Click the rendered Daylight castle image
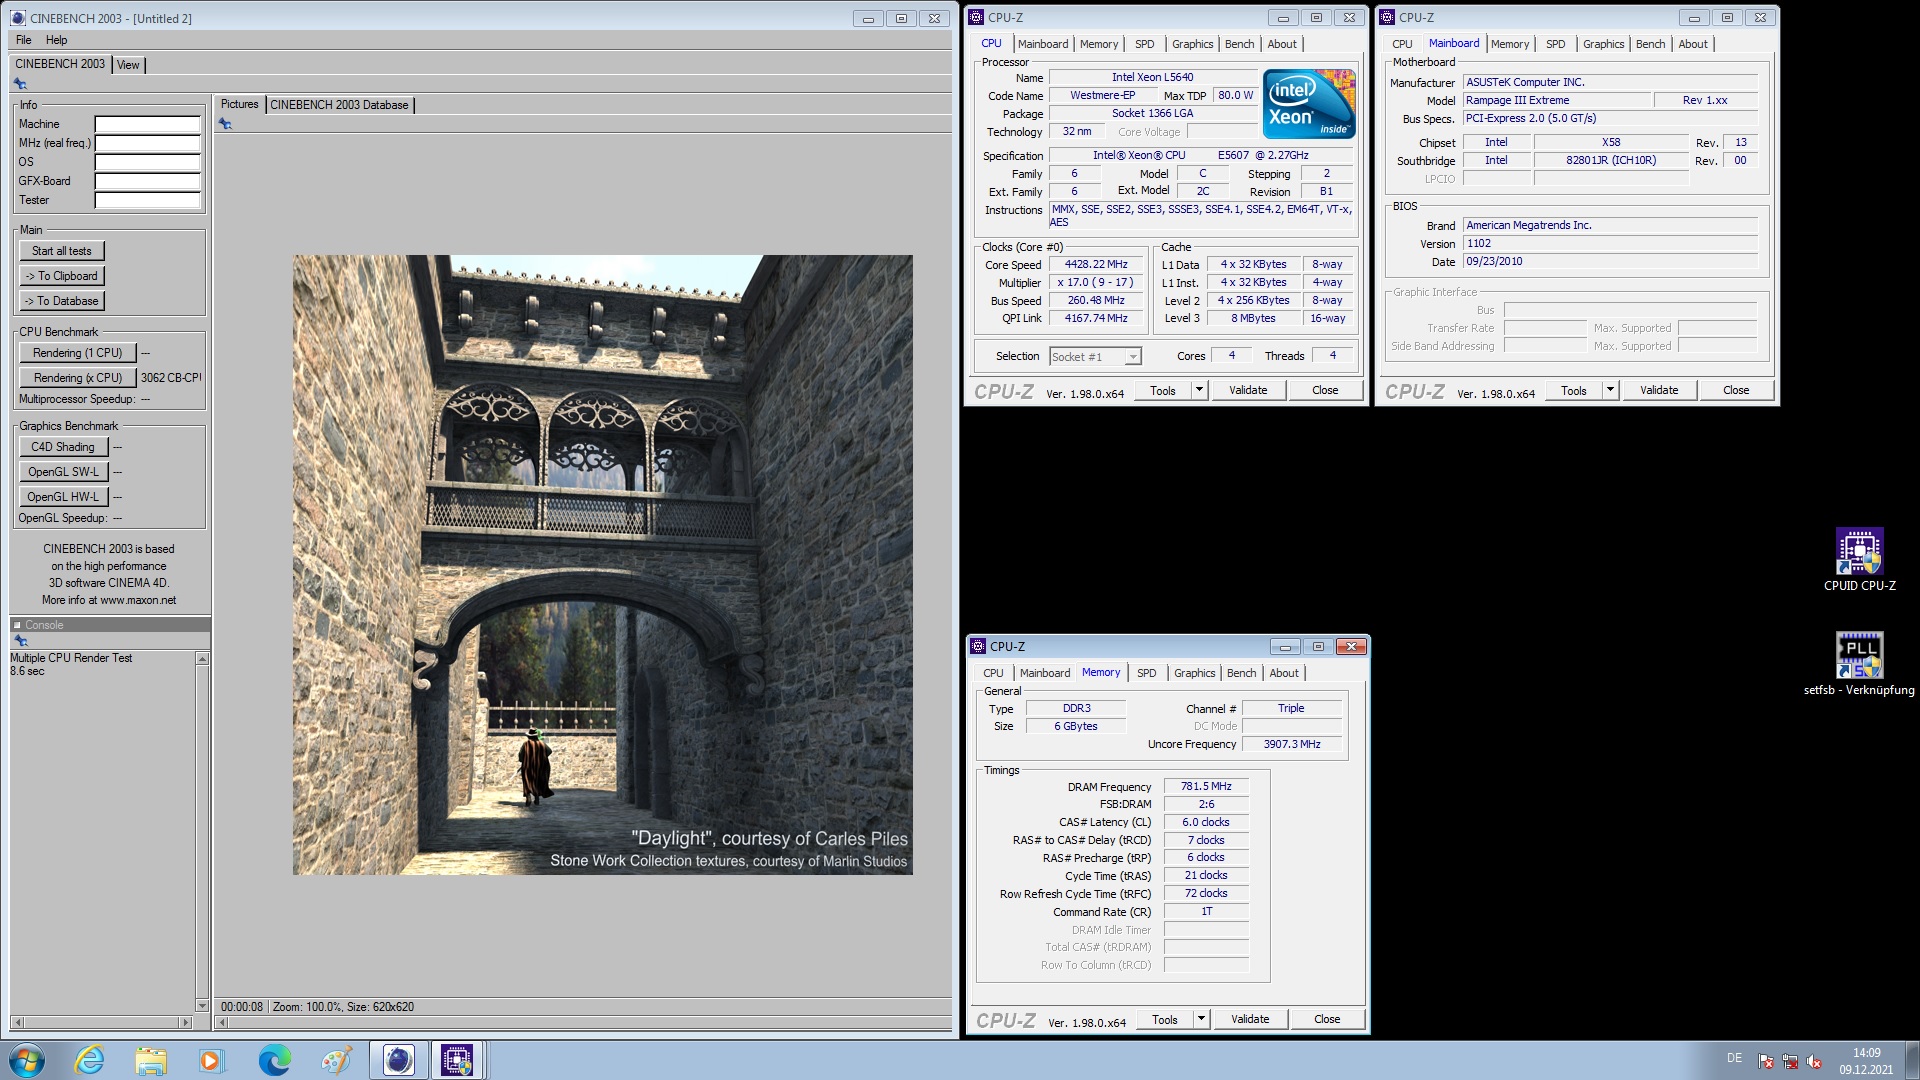 point(602,565)
